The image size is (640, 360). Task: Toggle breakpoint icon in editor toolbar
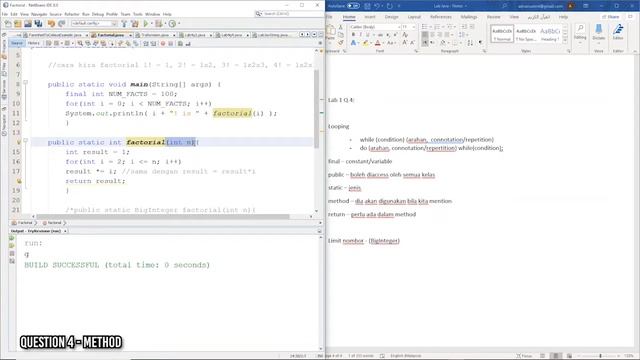(x=163, y=43)
